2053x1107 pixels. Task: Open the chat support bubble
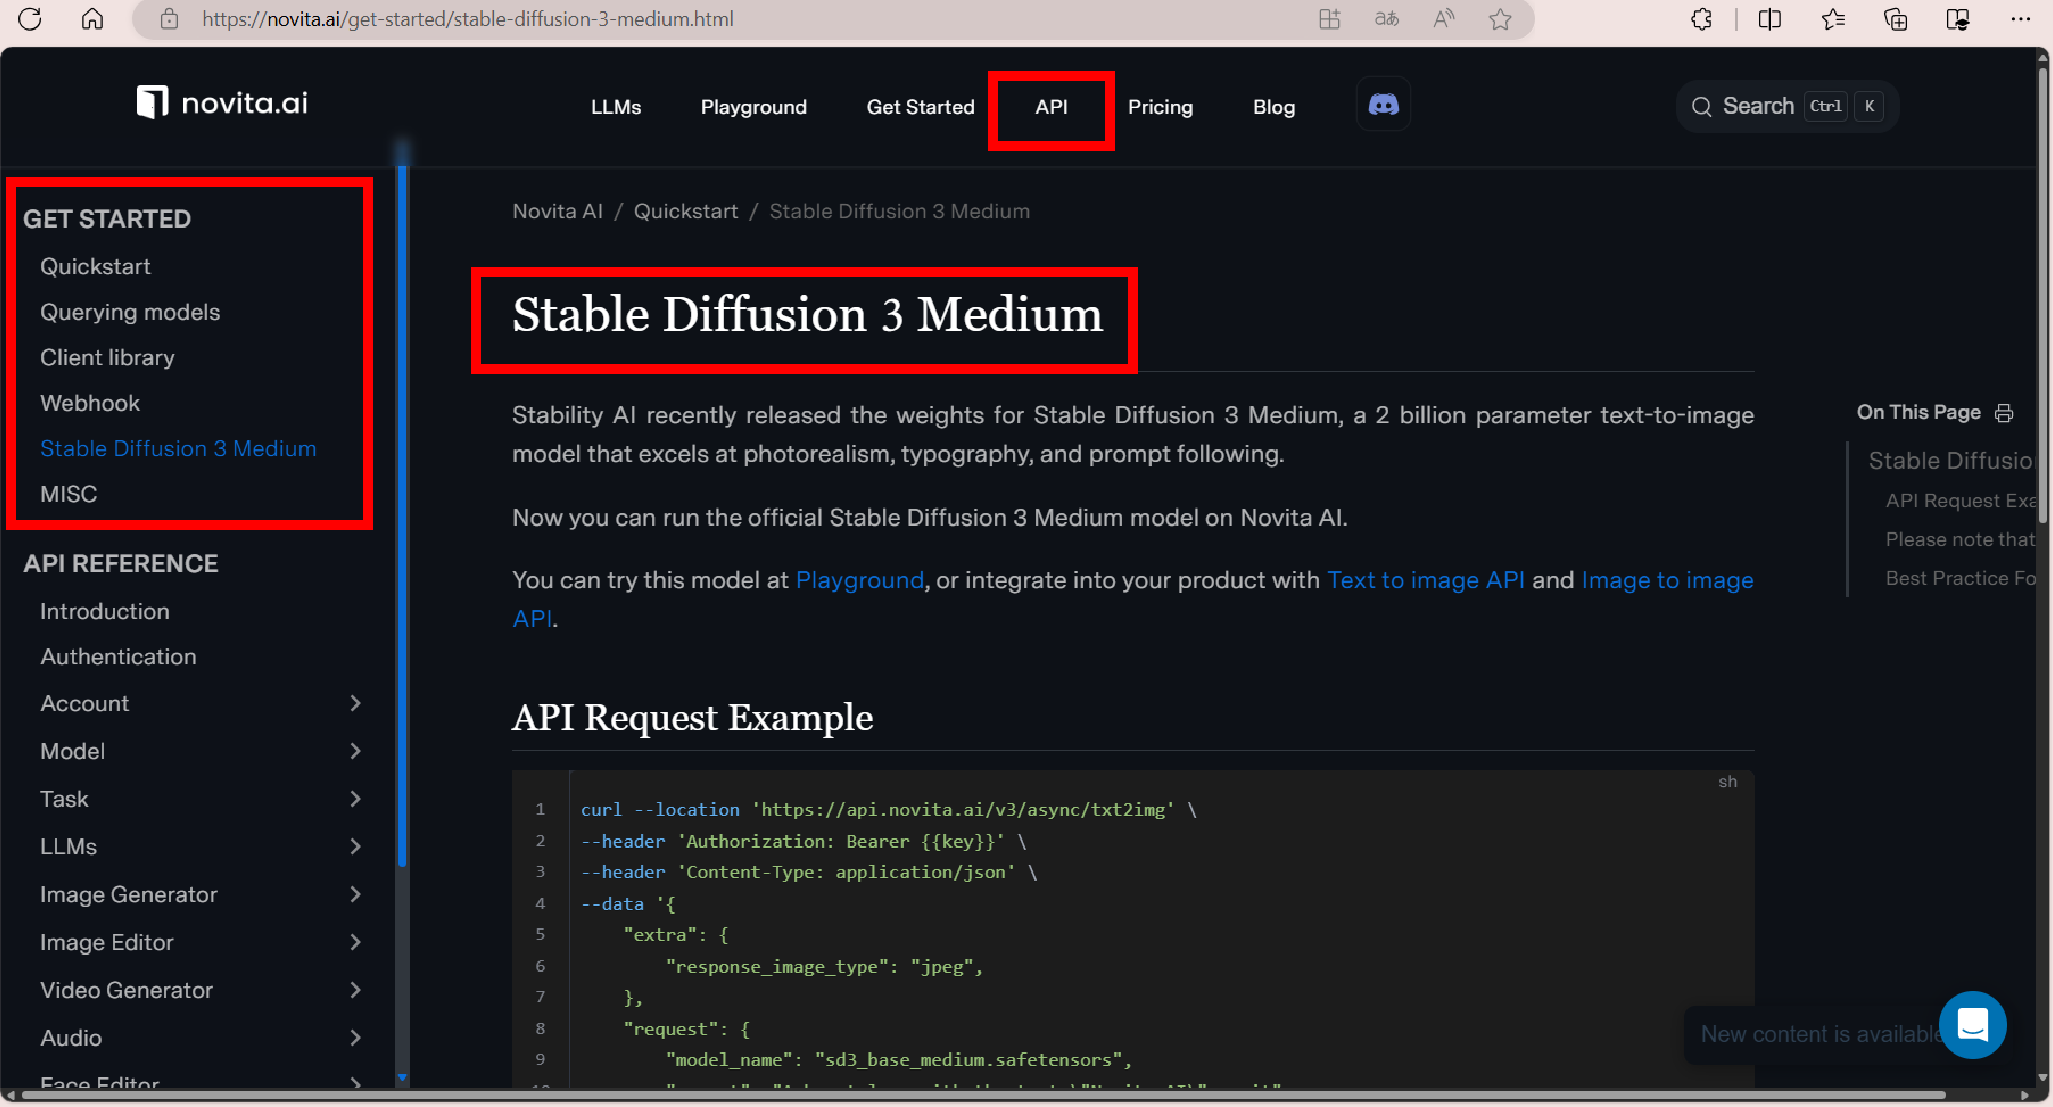1971,1025
